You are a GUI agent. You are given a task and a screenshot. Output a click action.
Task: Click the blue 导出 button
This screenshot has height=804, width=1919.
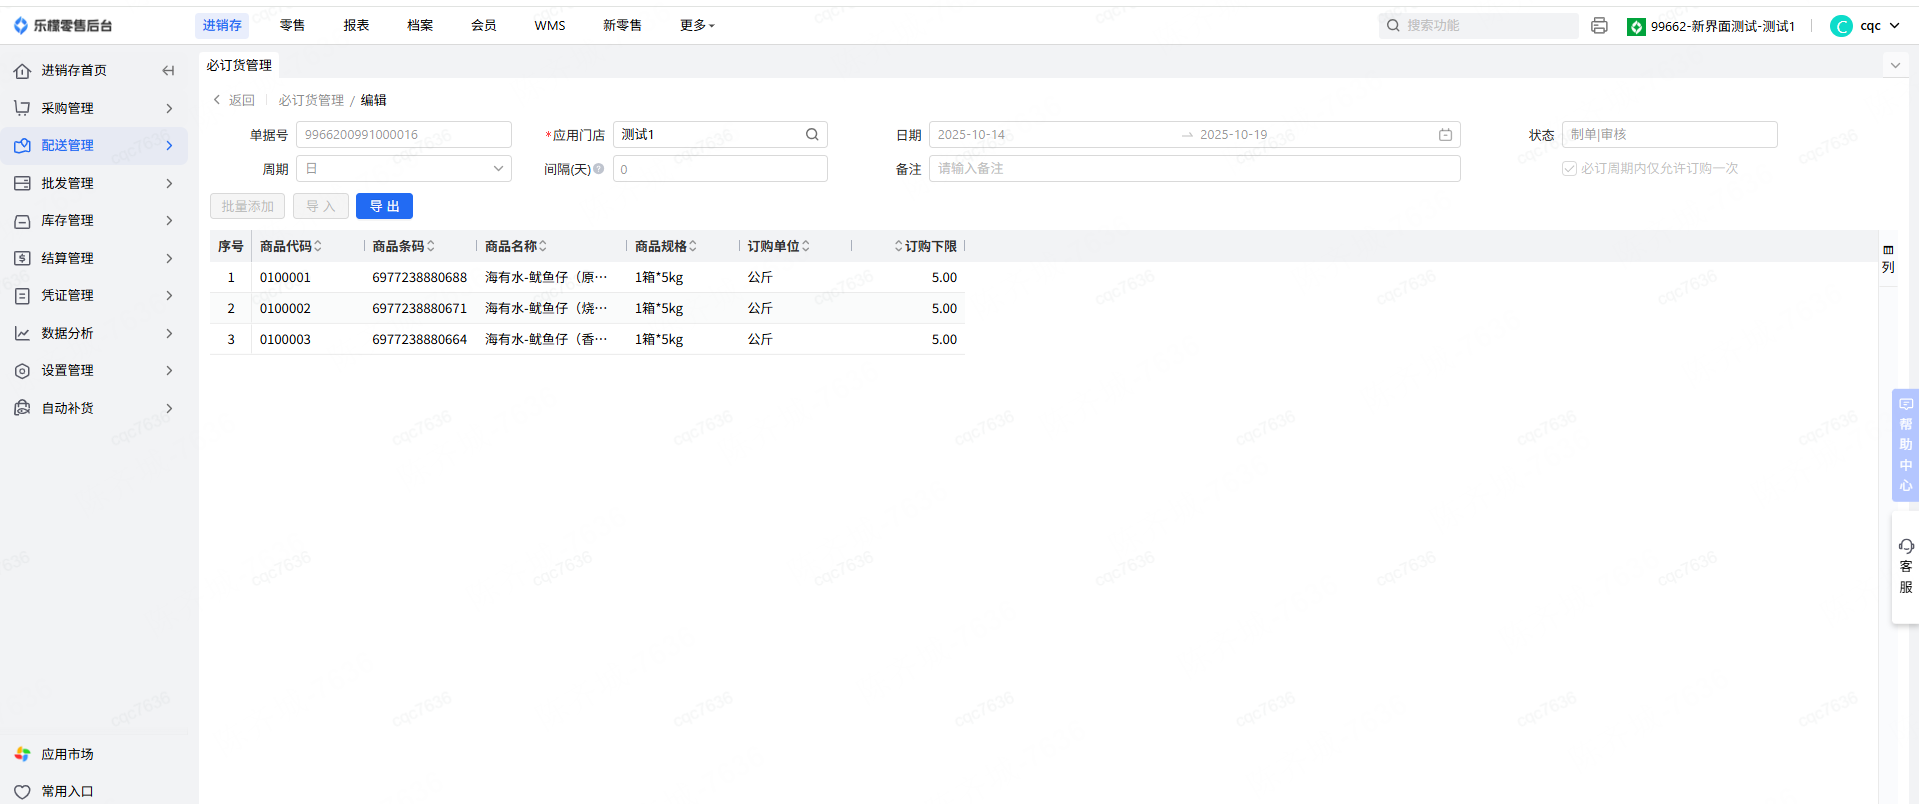tap(384, 206)
